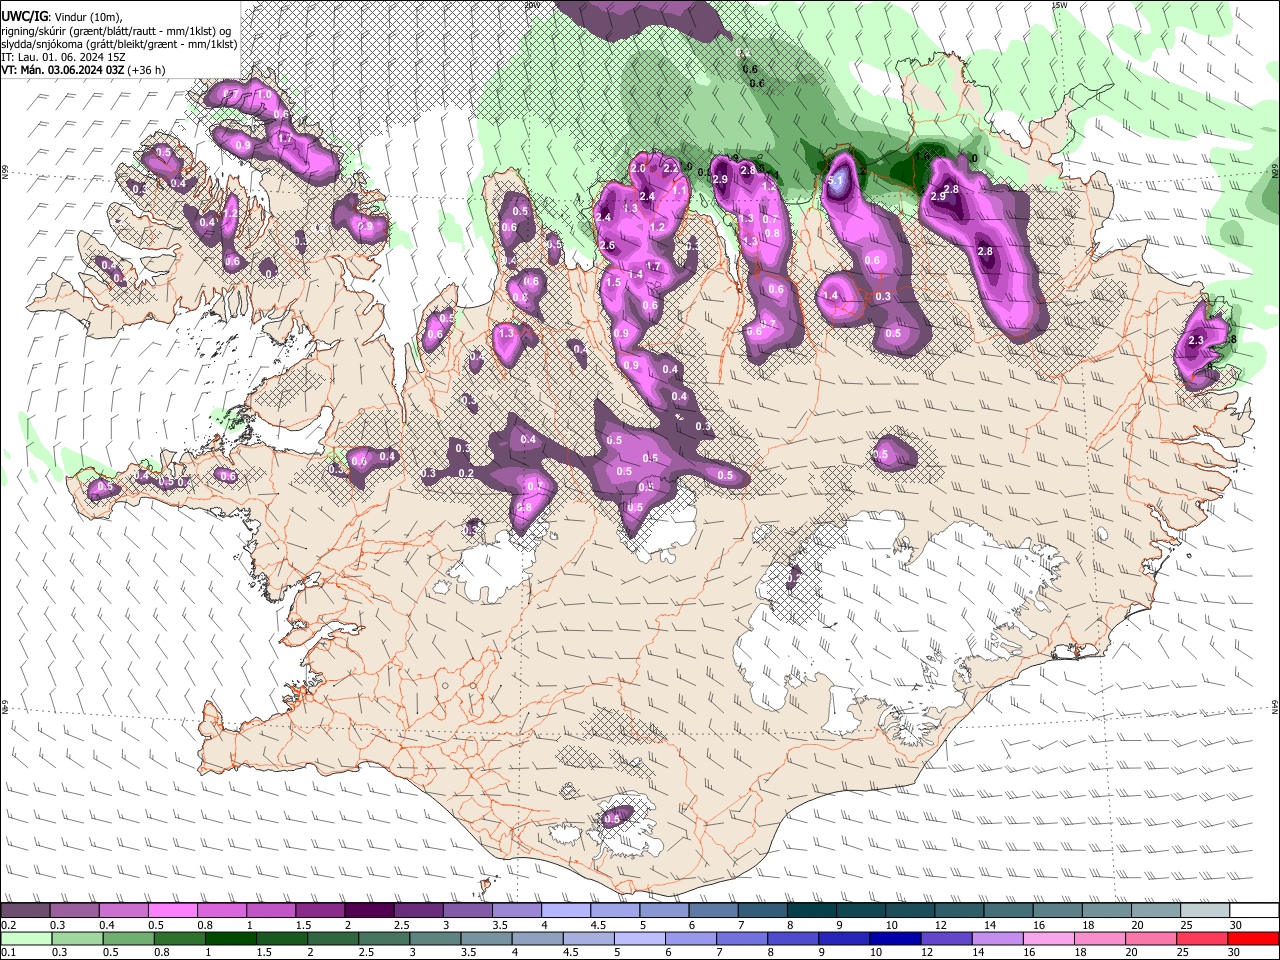
Task: Pick the periwinkle swatch labeled 6 in lower legend
Action: point(690,938)
